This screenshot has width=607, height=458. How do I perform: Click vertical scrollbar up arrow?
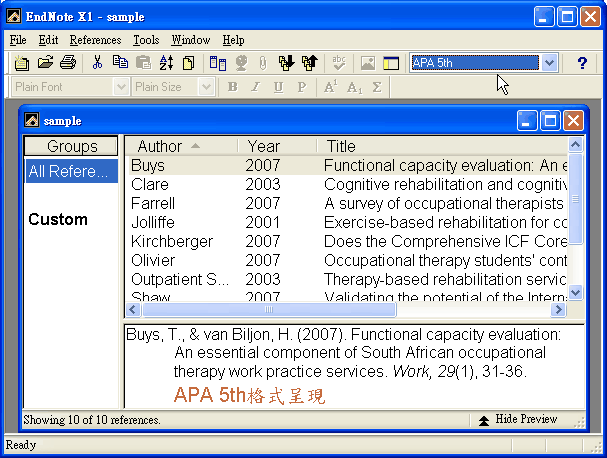click(x=576, y=144)
